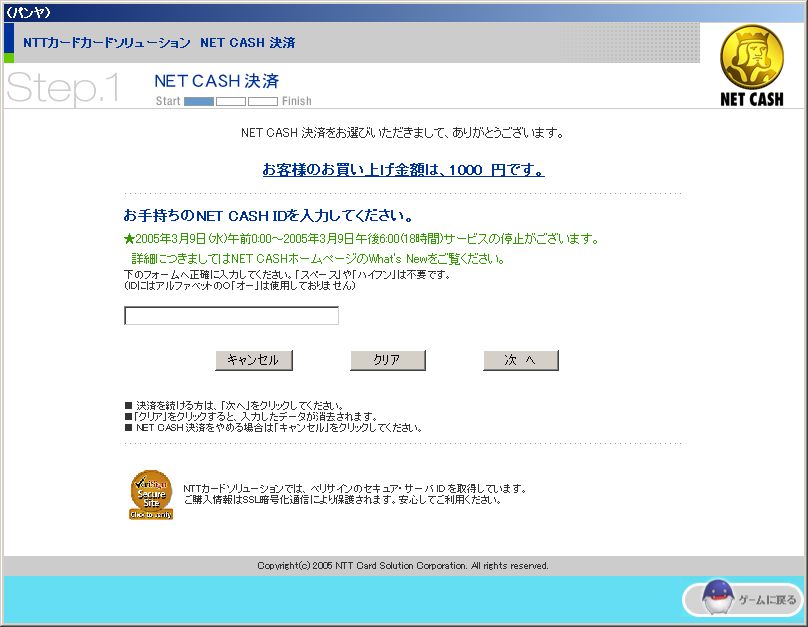Click the third empty progress segment

263,101
